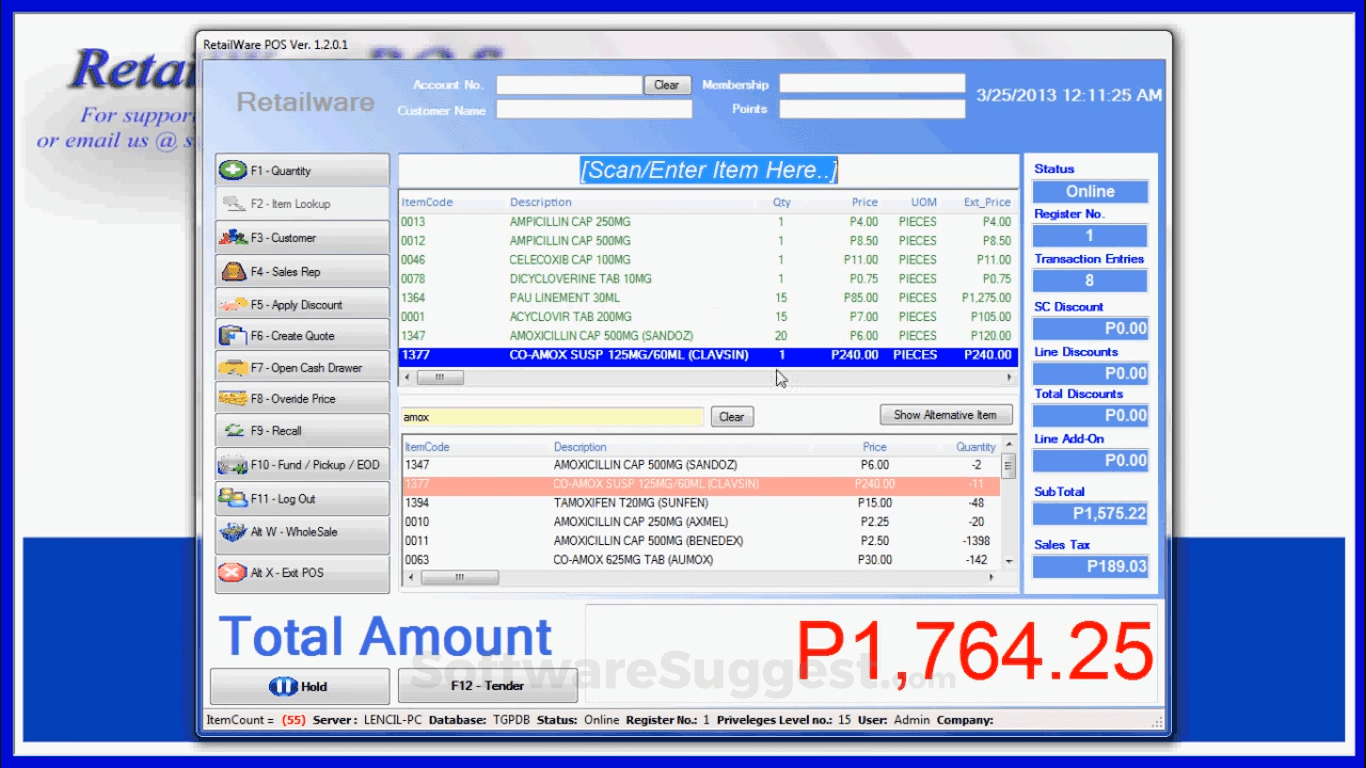Put the transaction on Hold
This screenshot has height=768, width=1366.
click(300, 686)
